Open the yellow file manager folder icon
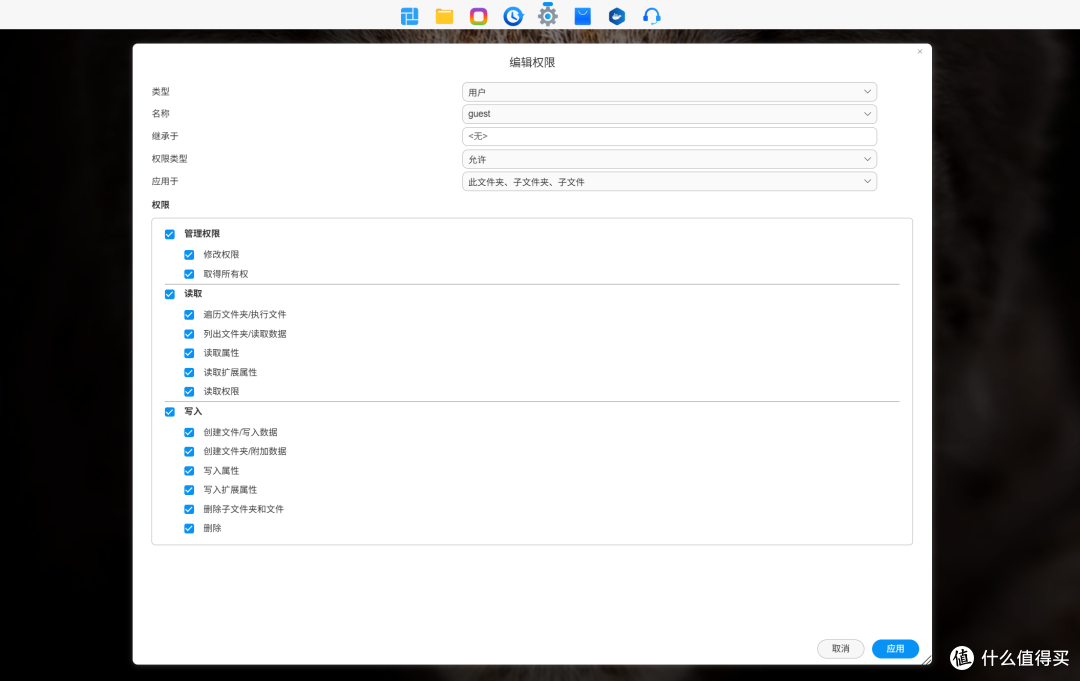This screenshot has width=1080, height=681. click(445, 16)
